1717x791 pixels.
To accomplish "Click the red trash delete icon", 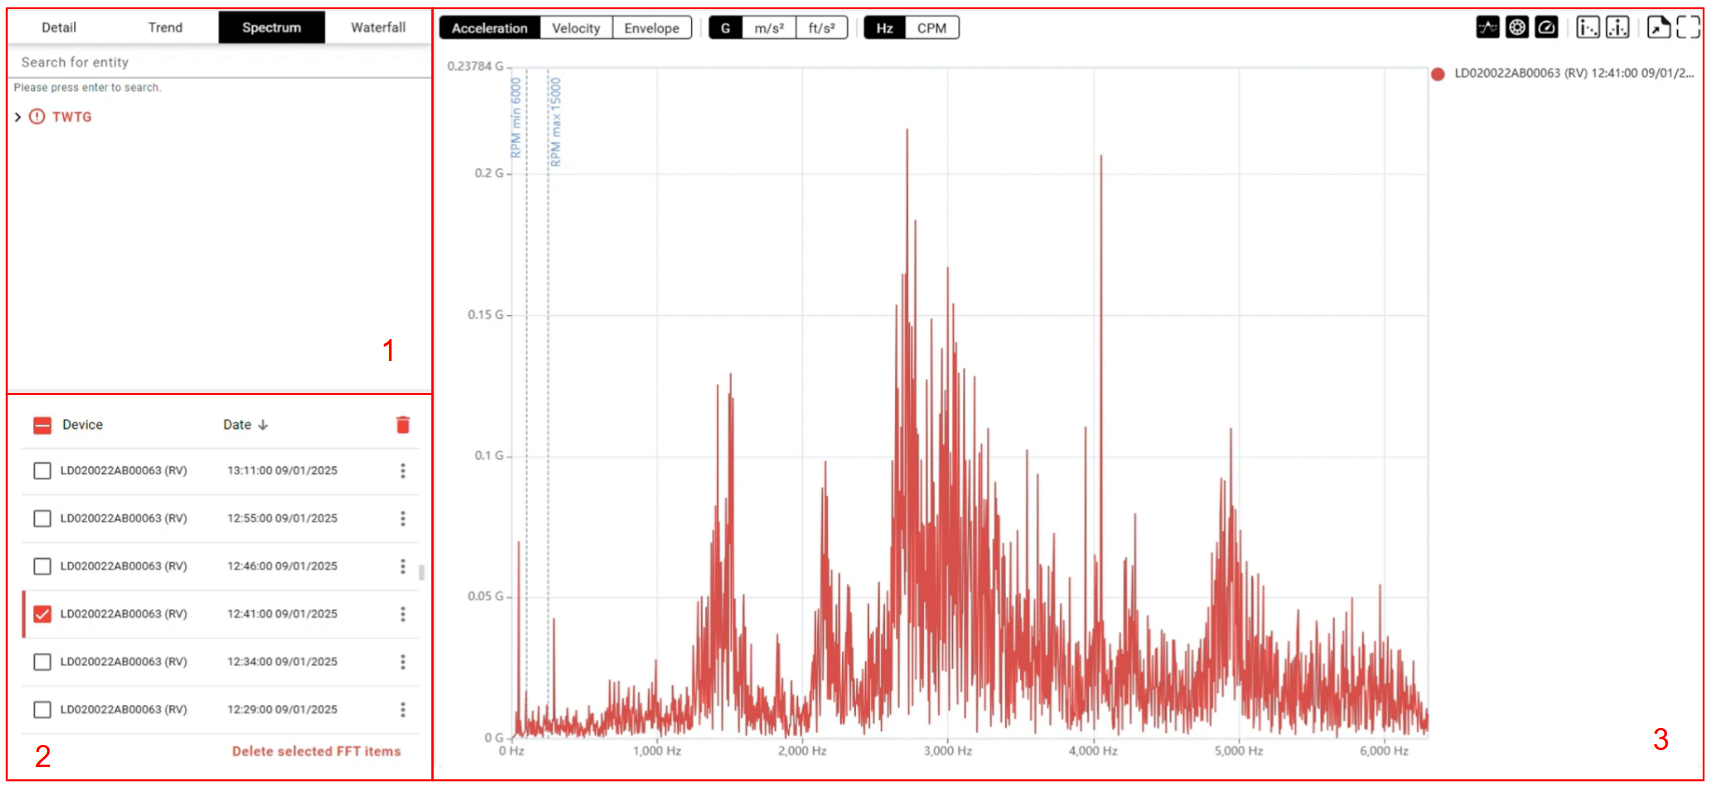I will click(x=403, y=425).
